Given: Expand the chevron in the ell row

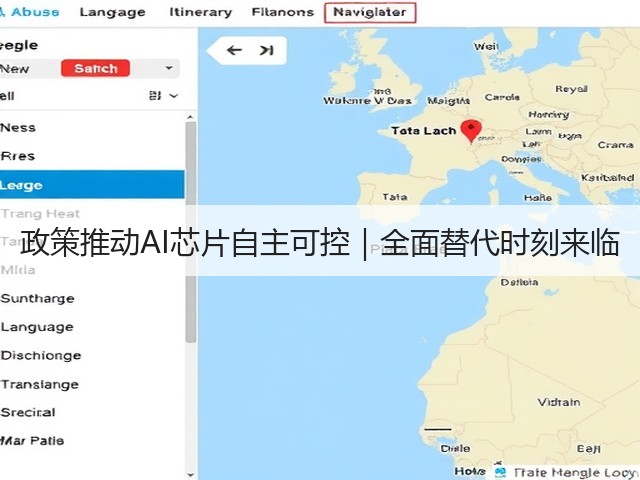Looking at the screenshot, I should pos(174,96).
